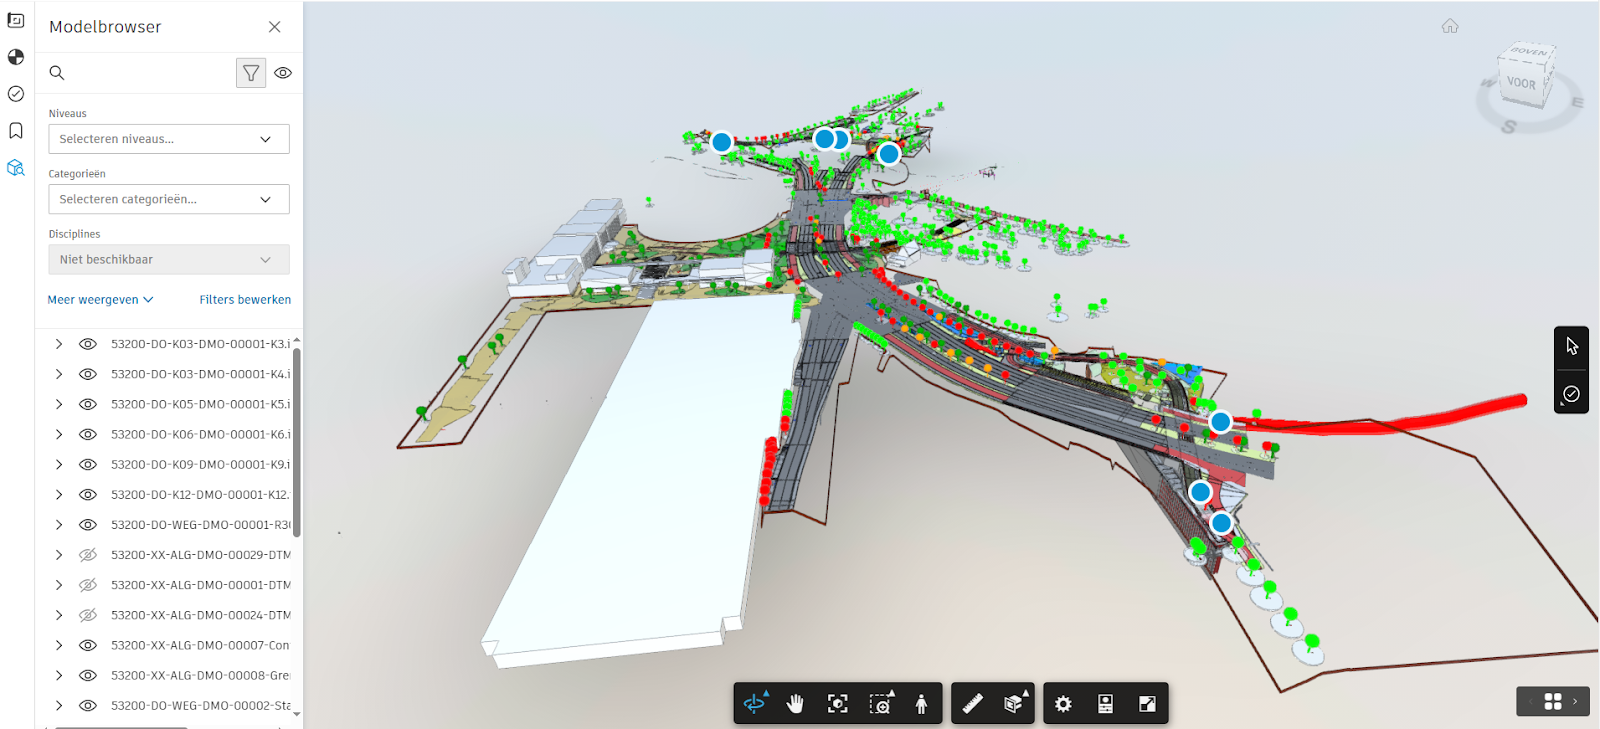
Task: Expand the 53200-DO-K05-DMO-00001-K5 tree node
Action: [x=59, y=404]
